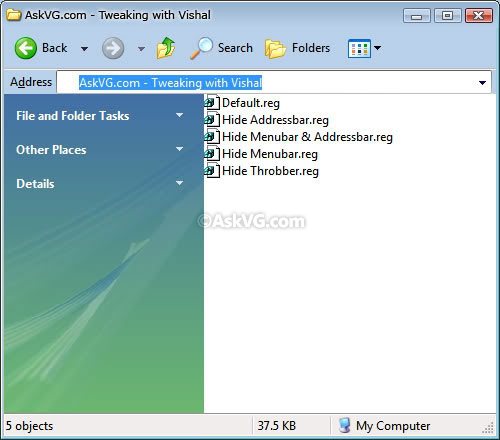Collapse the Other Places section

(179, 149)
